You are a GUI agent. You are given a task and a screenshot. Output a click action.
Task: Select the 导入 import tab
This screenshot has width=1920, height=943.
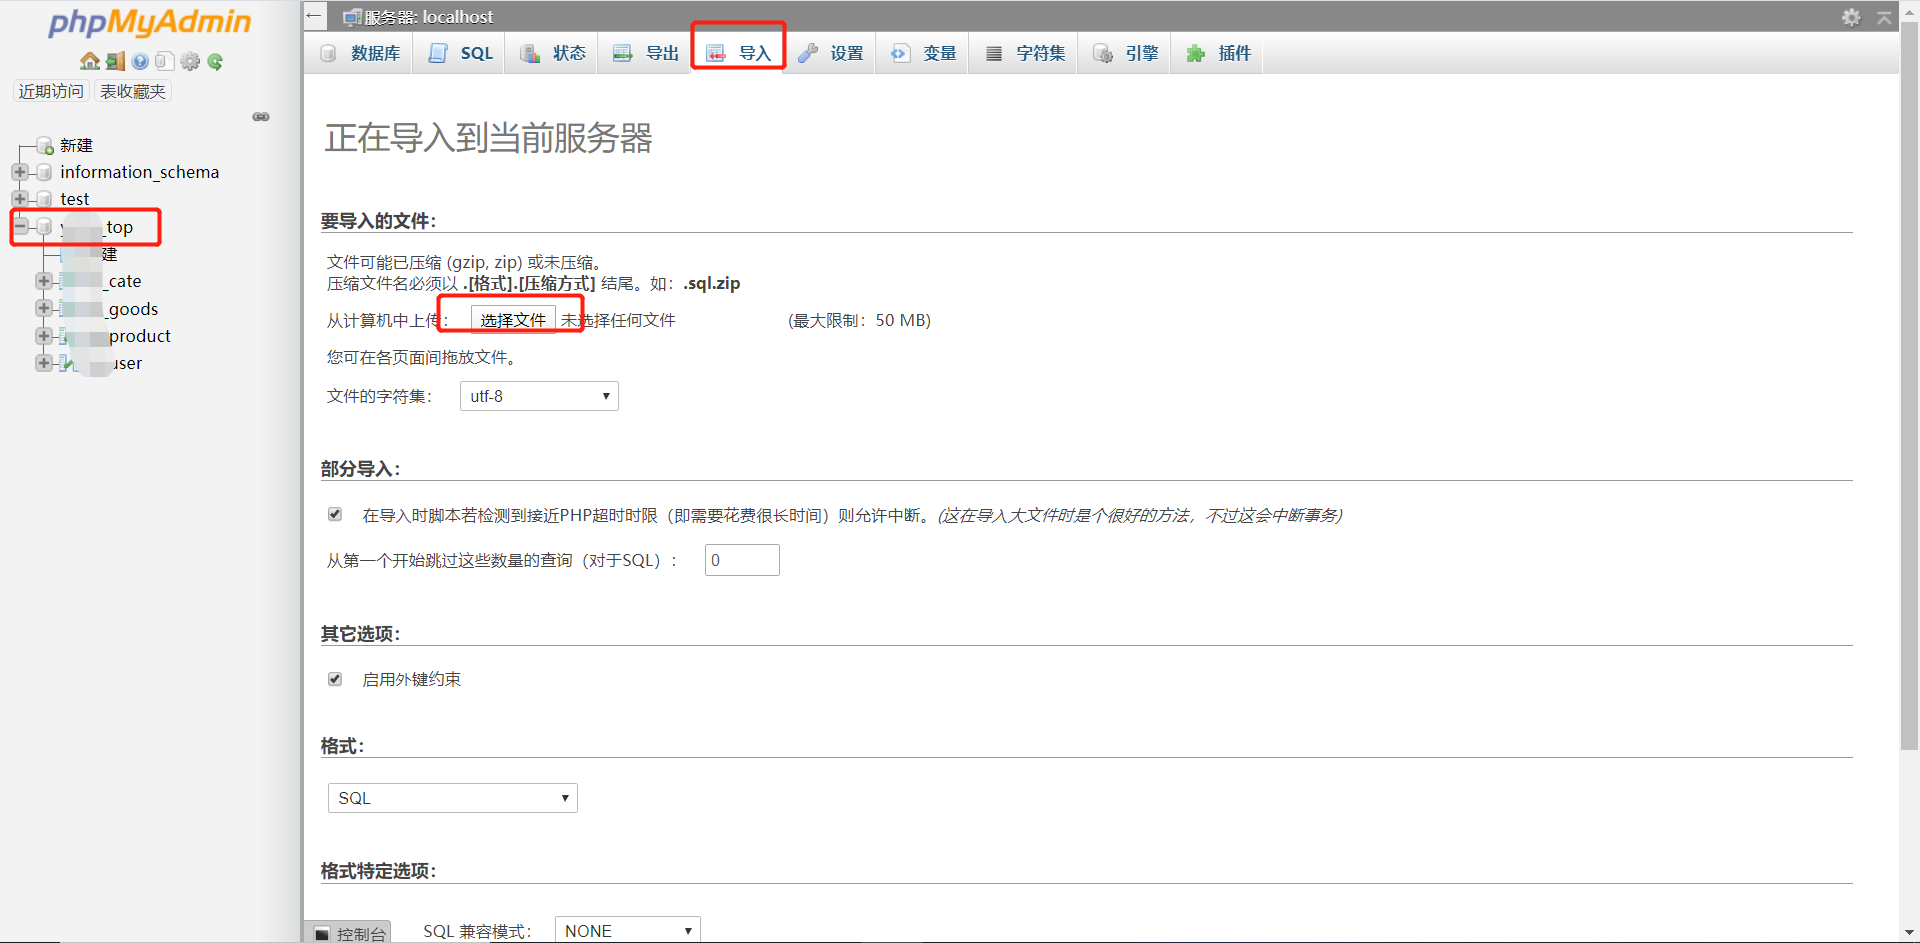739,53
